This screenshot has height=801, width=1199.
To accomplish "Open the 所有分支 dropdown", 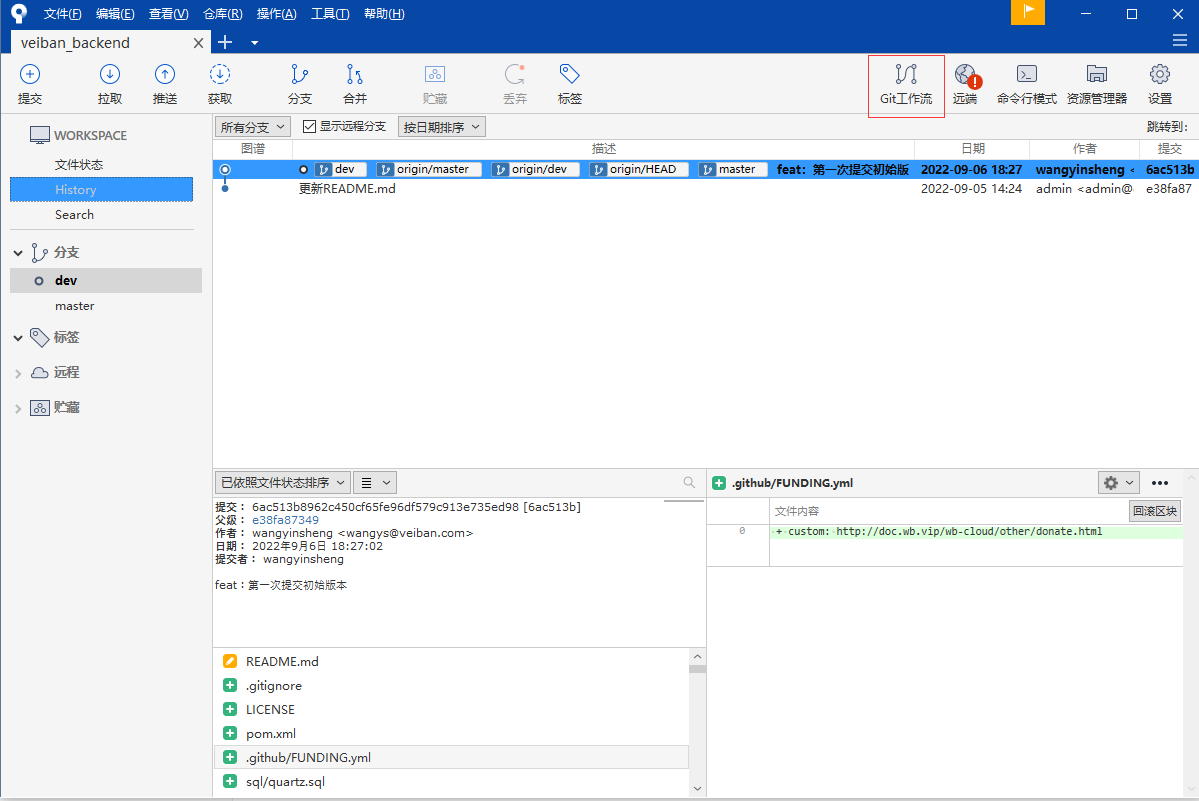I will click(x=253, y=127).
